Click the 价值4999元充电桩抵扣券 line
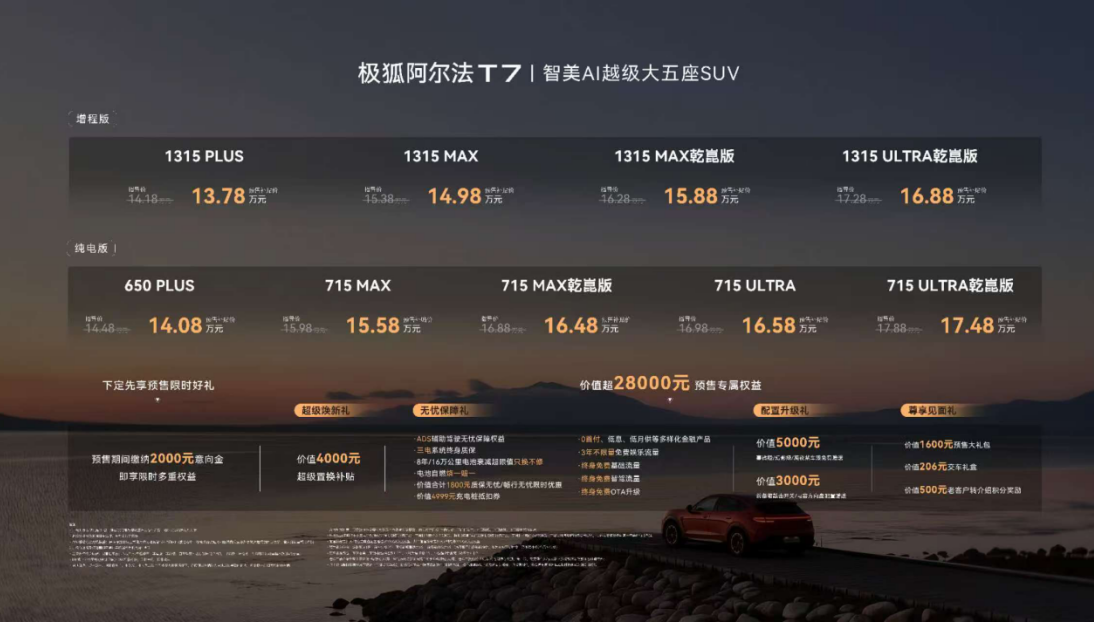The width and height of the screenshot is (1094, 624). [x=456, y=496]
